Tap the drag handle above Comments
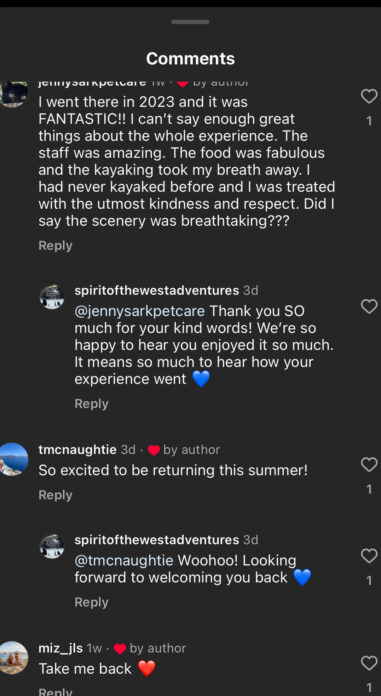The image size is (381, 696). (190, 22)
